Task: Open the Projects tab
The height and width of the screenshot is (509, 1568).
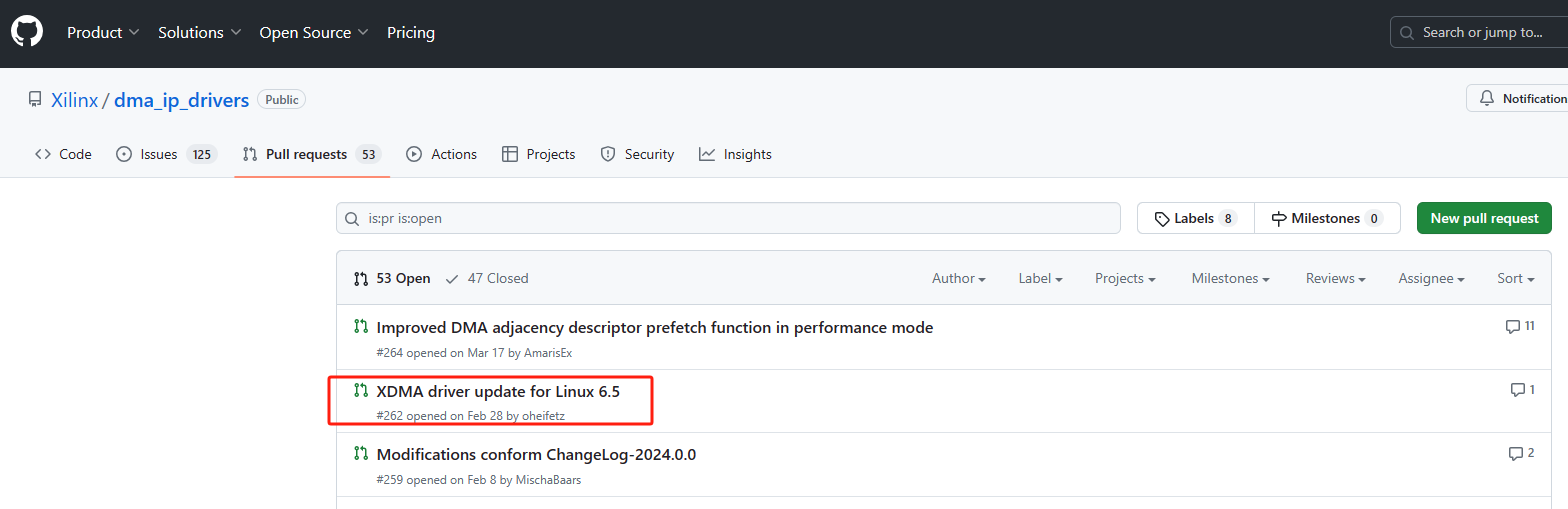Action: (538, 154)
